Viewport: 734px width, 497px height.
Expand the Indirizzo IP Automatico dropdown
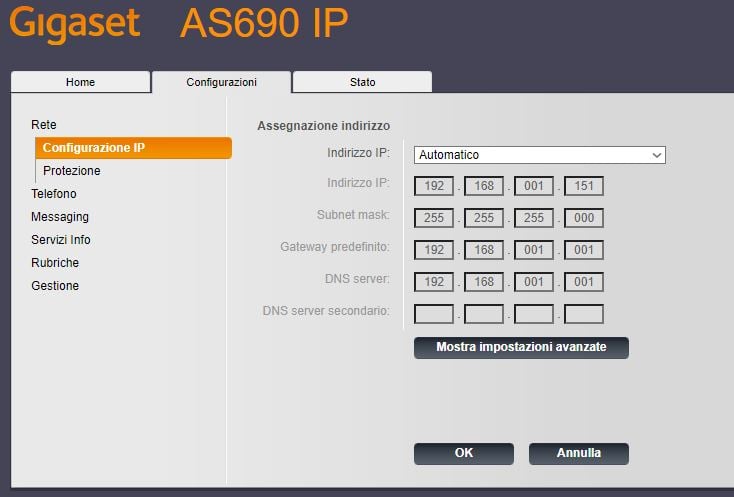click(x=540, y=155)
